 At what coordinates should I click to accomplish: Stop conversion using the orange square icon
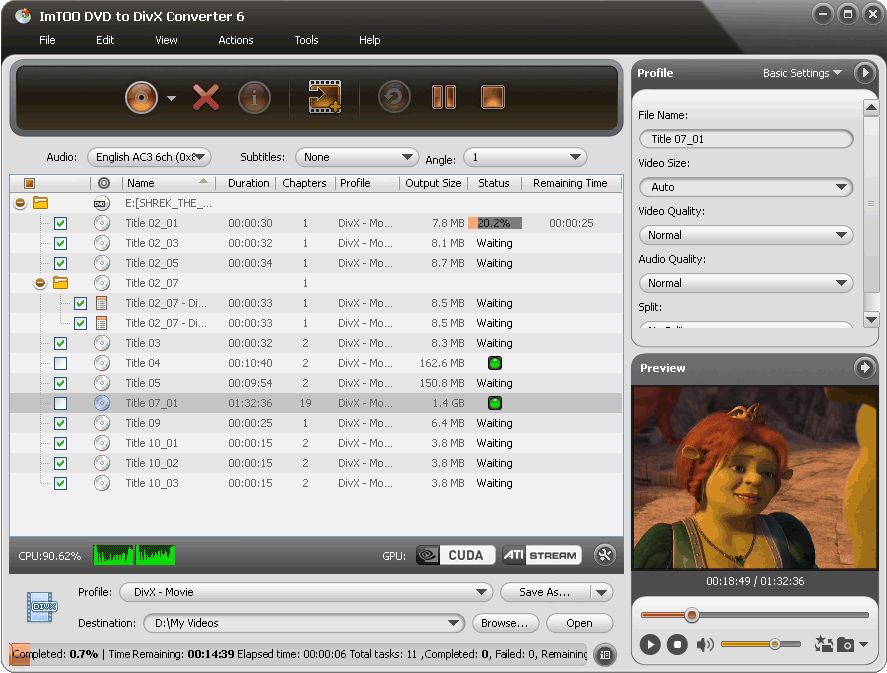pos(492,97)
